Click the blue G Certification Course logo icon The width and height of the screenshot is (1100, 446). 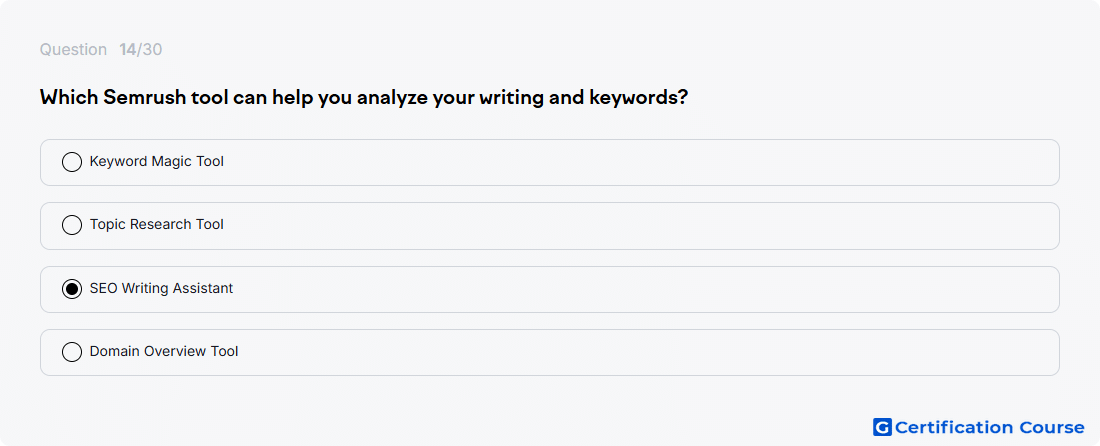pos(882,427)
